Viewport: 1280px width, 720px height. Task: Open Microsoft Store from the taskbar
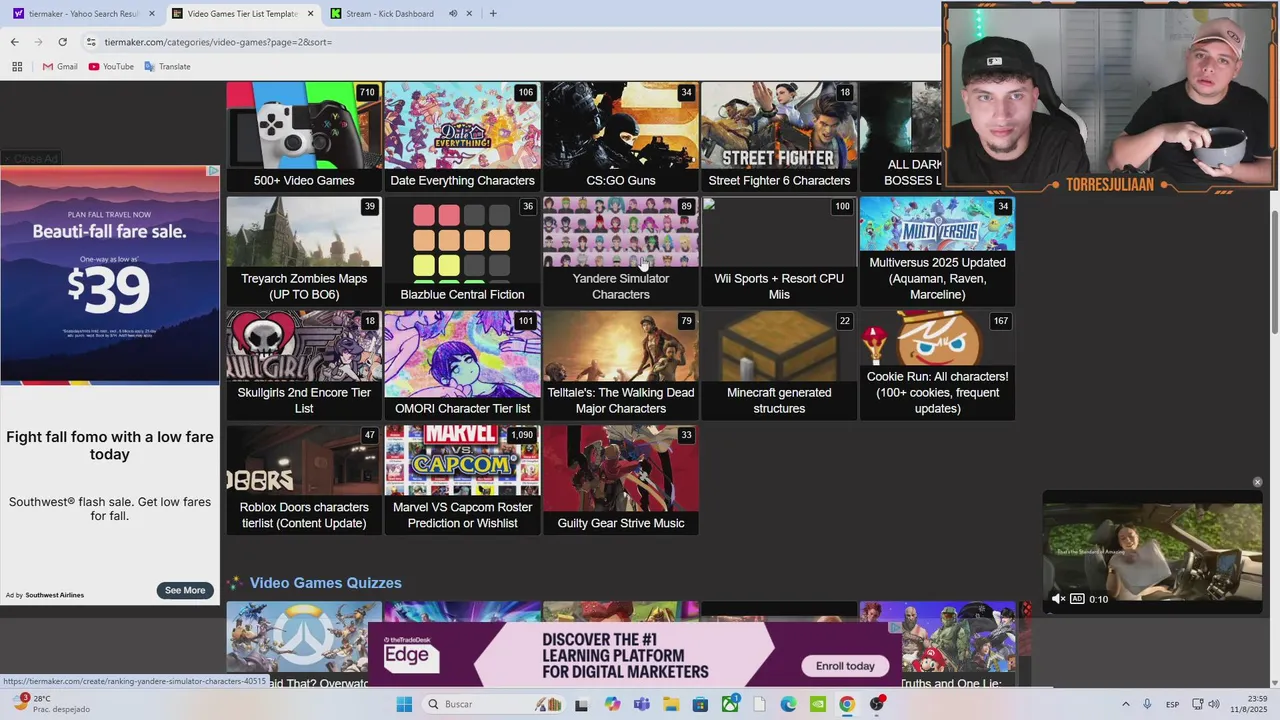pyautogui.click(x=700, y=704)
